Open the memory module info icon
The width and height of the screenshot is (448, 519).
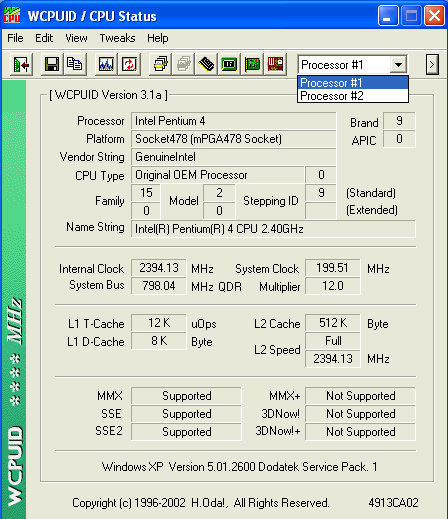click(206, 64)
